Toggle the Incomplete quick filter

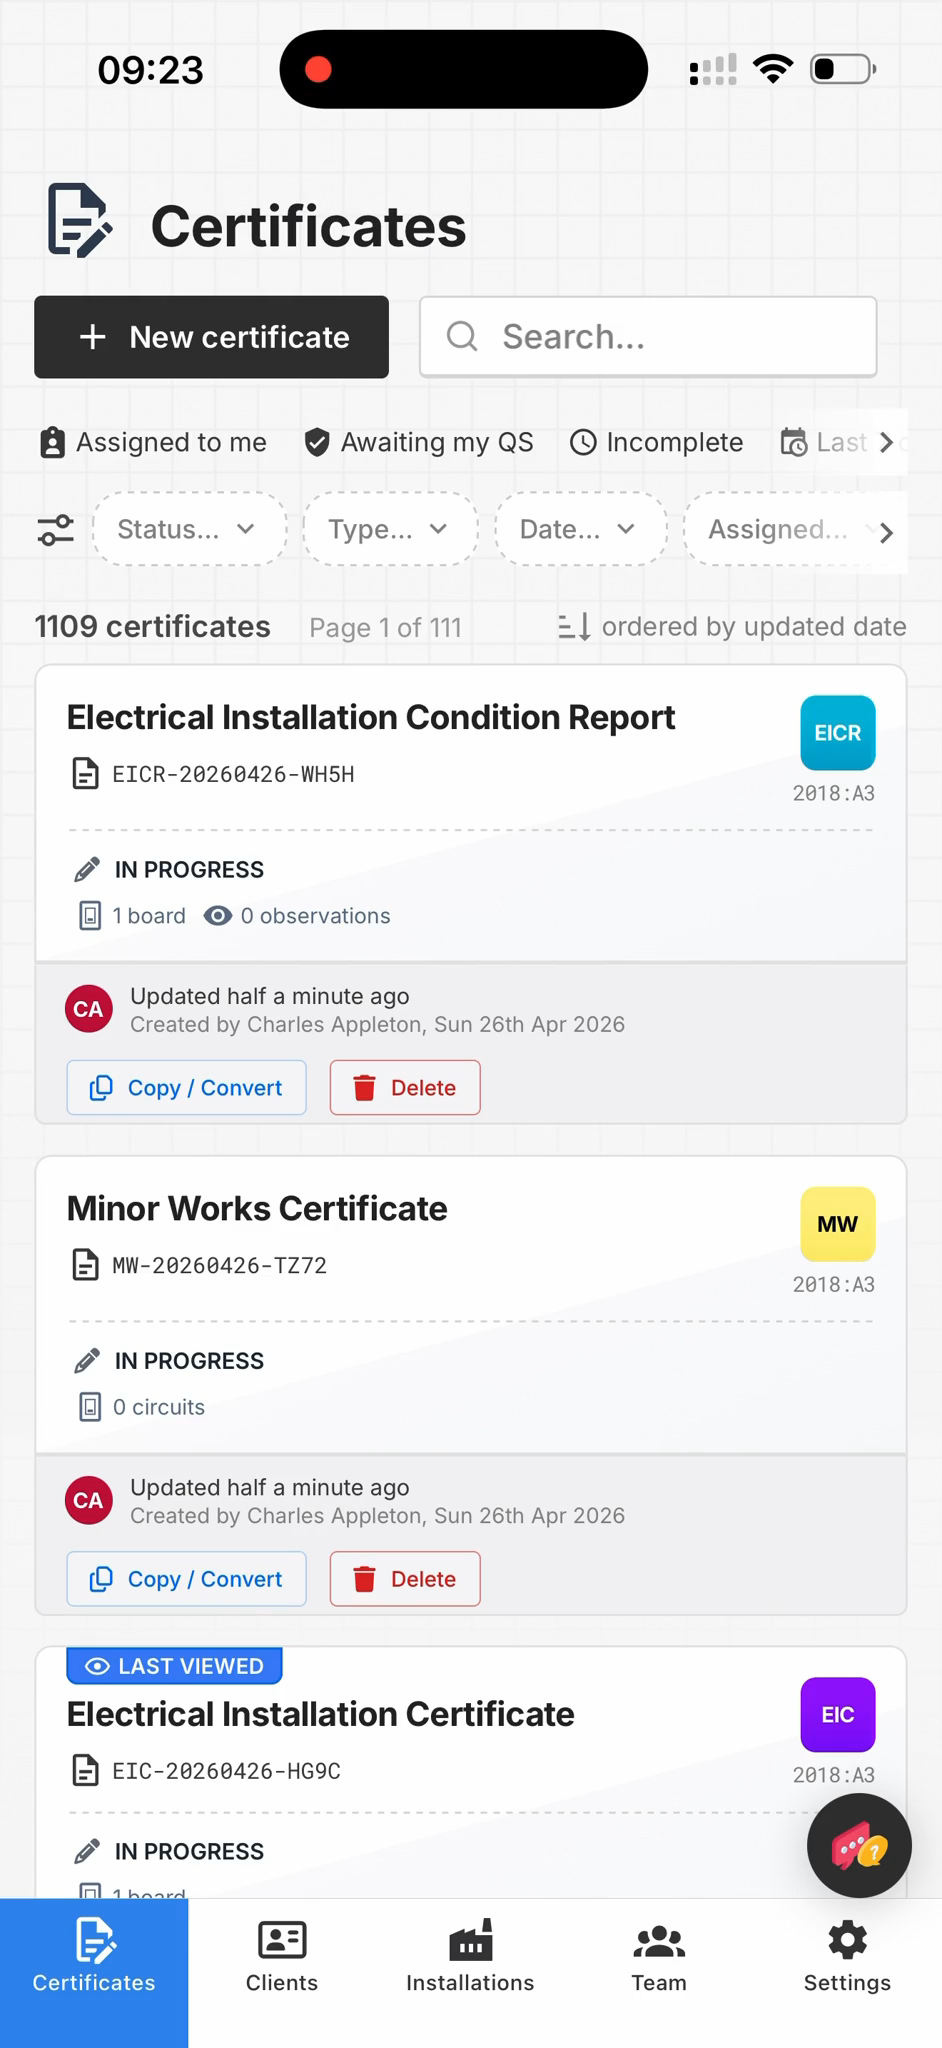656,442
